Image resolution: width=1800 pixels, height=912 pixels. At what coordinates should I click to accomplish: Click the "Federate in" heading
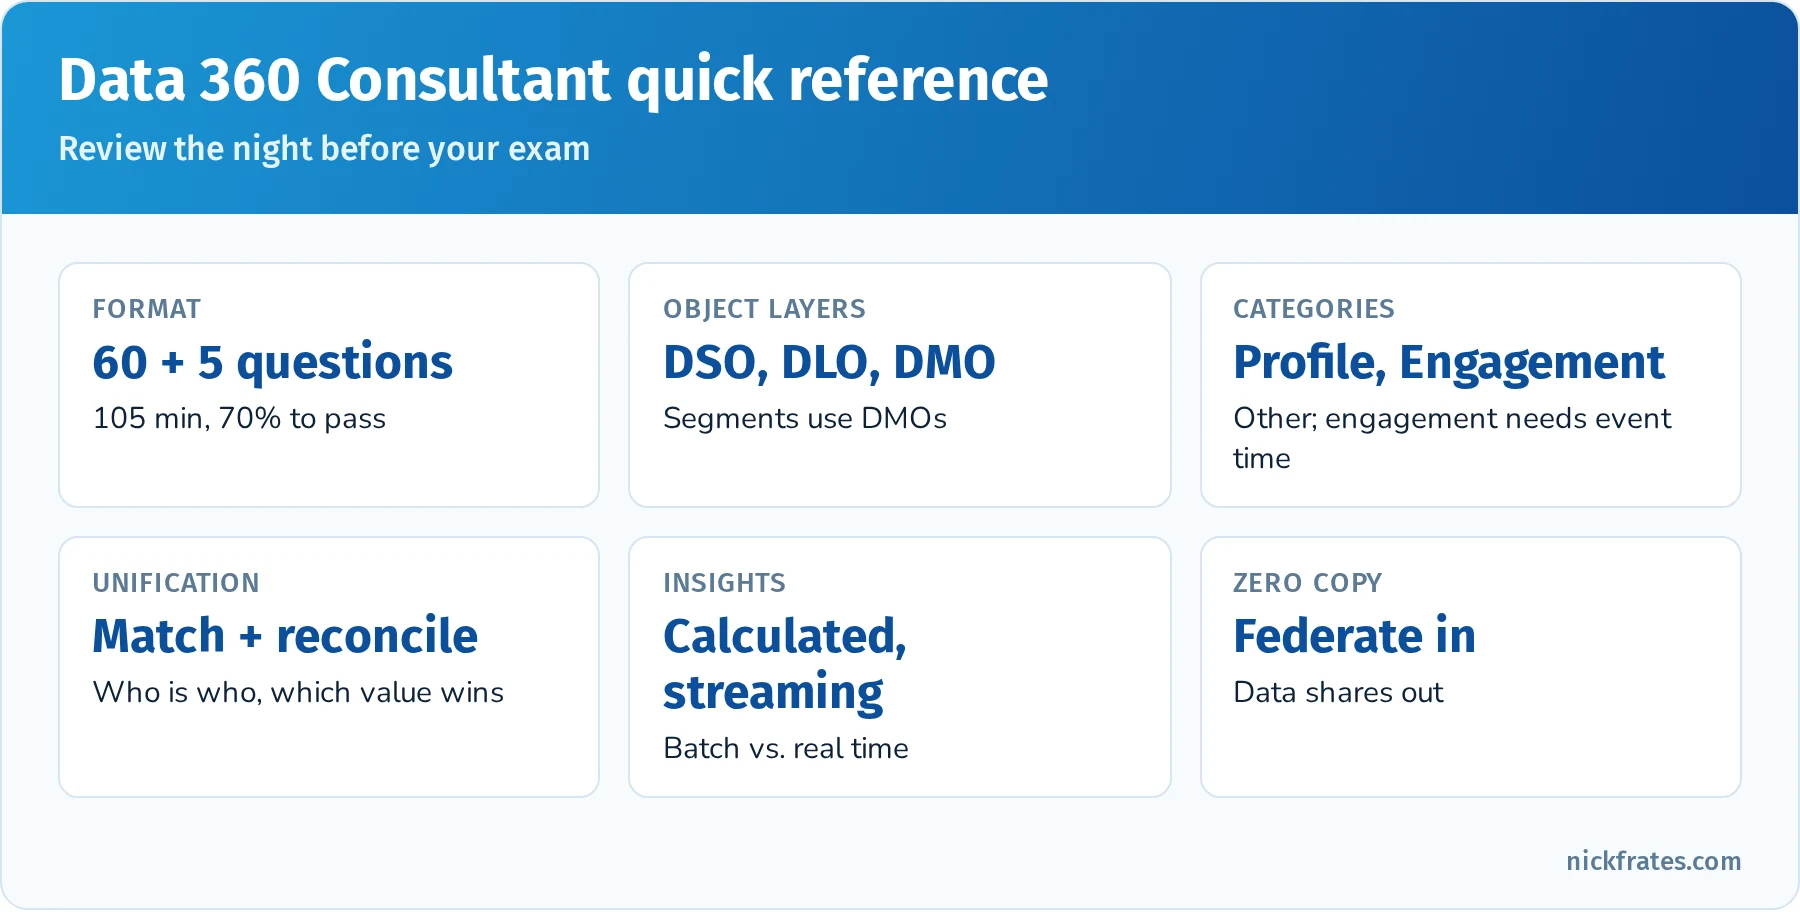(1354, 636)
